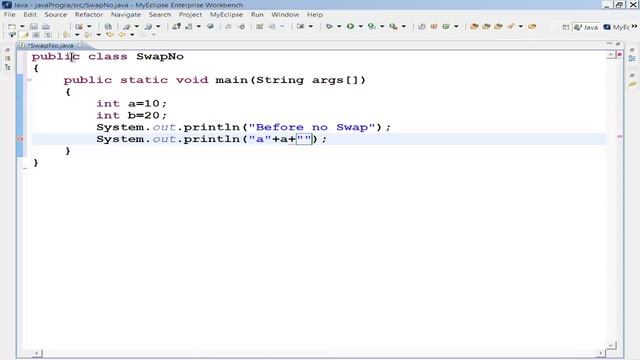Click the red error mark in the overview ruler
The image size is (640, 360).
click(620, 136)
